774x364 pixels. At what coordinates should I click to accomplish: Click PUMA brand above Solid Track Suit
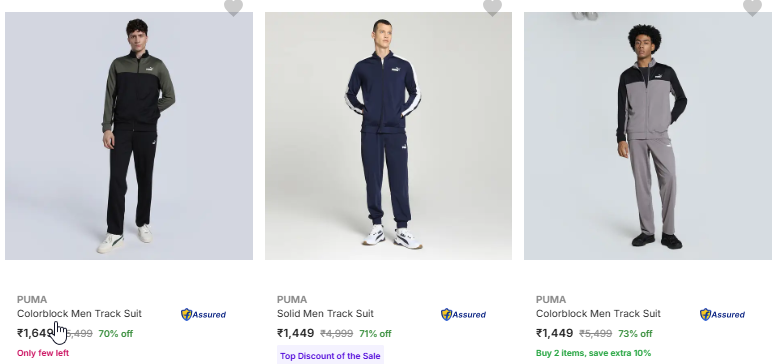tap(292, 299)
